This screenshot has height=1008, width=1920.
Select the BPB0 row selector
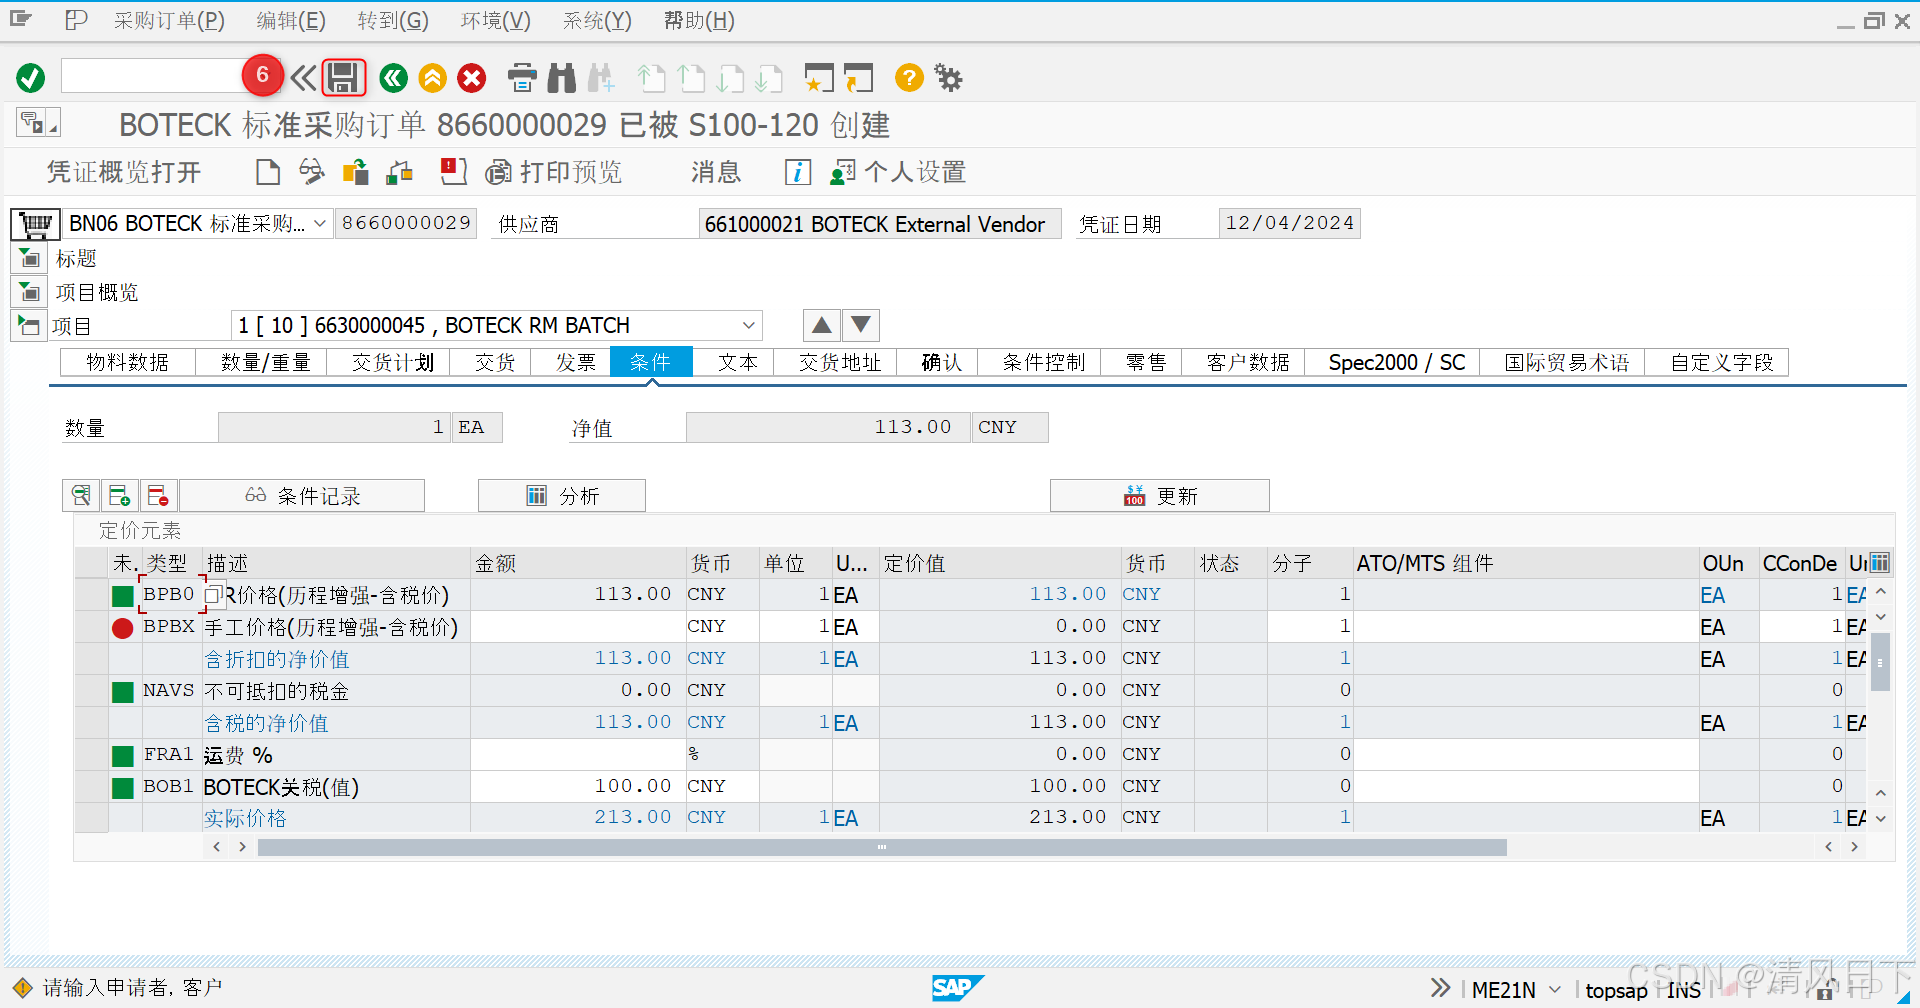pyautogui.click(x=92, y=595)
